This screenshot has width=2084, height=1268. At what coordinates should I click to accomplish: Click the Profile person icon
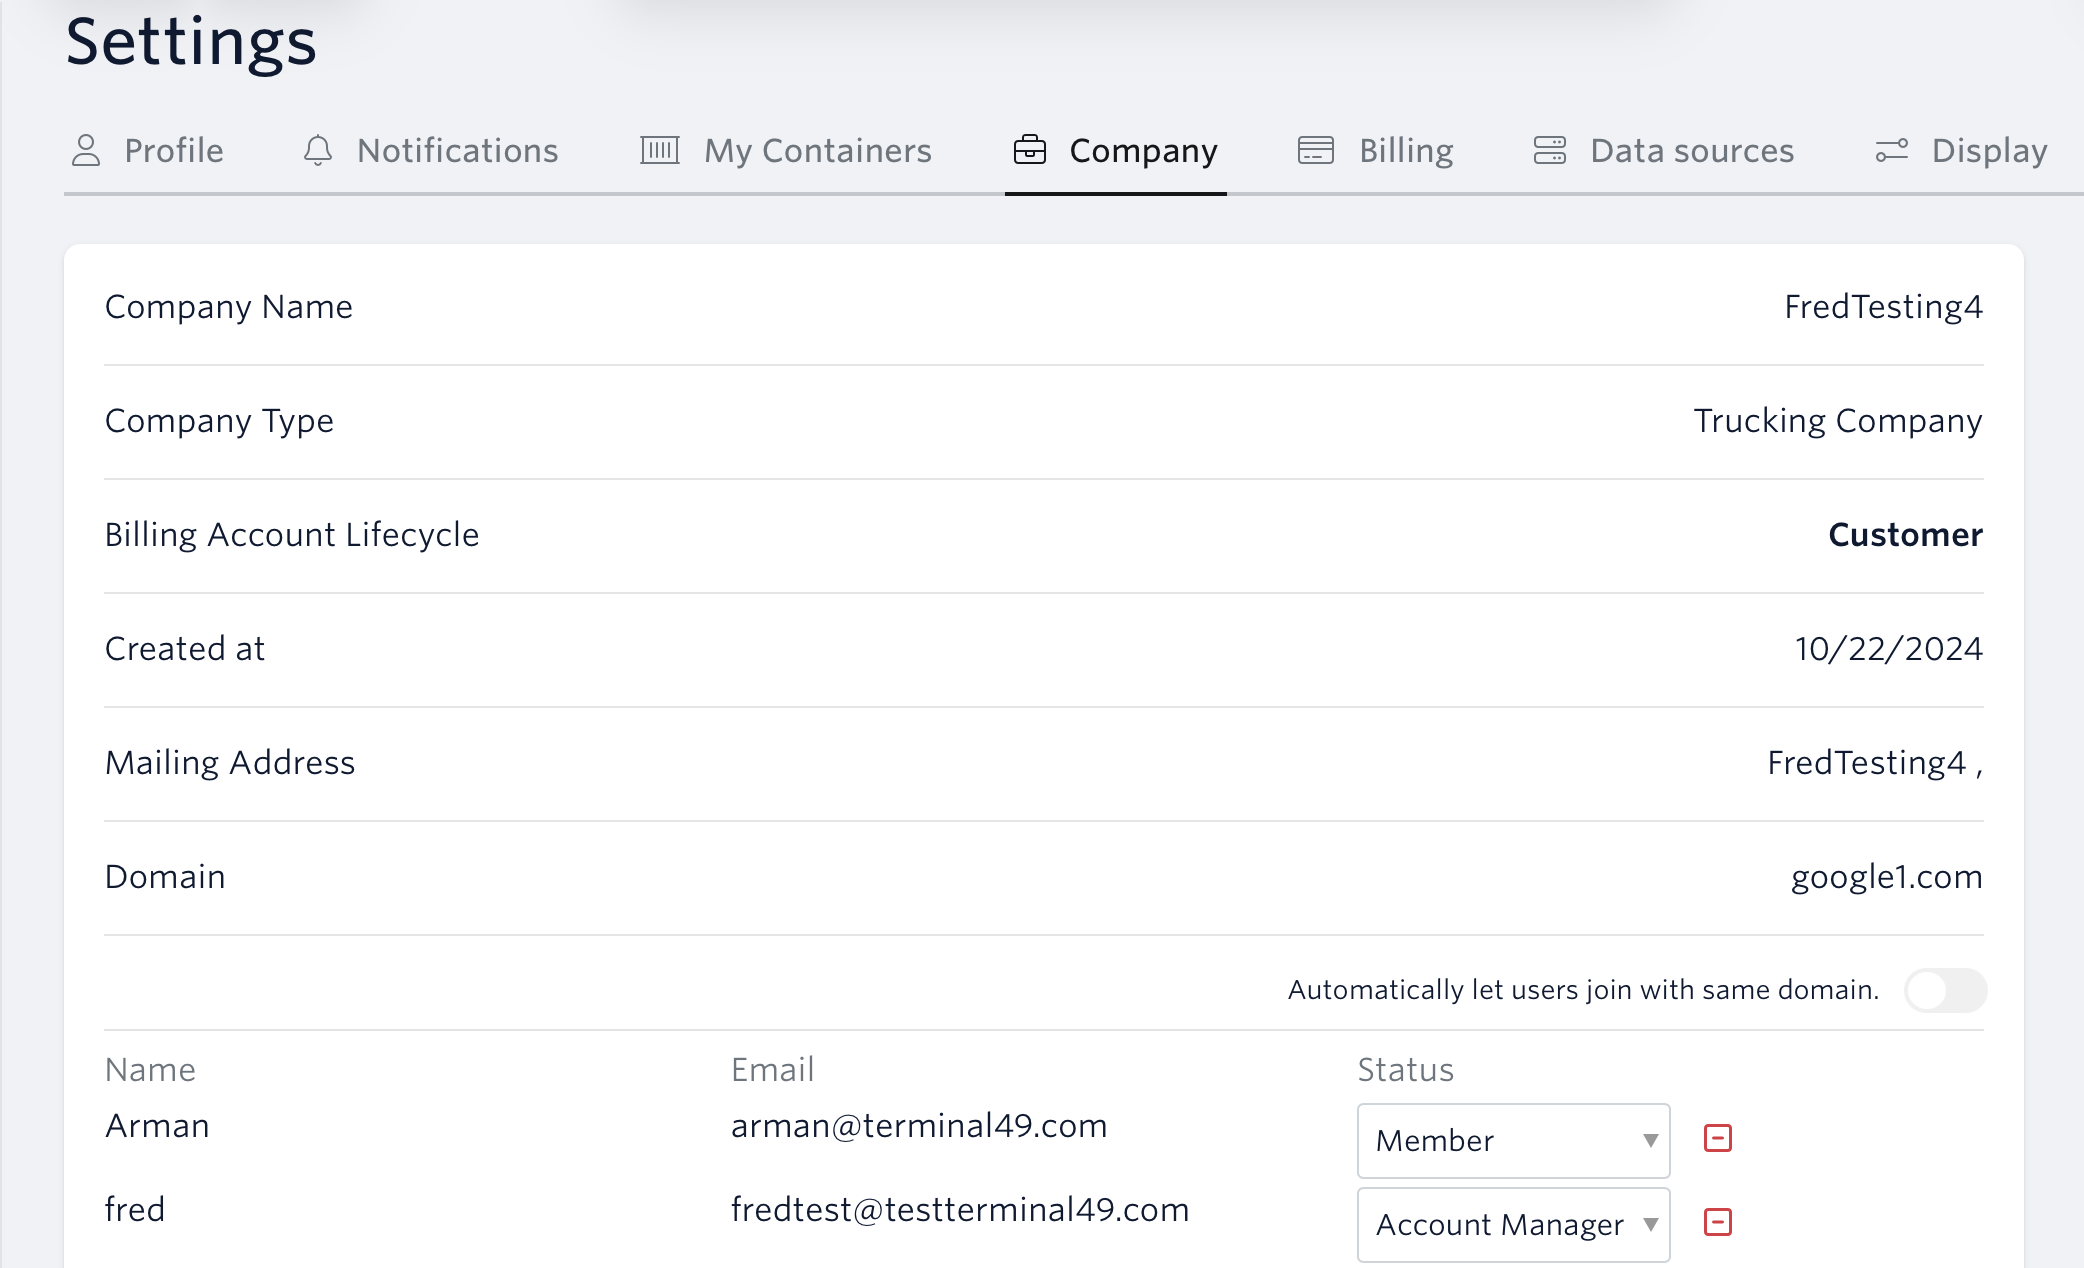[86, 151]
